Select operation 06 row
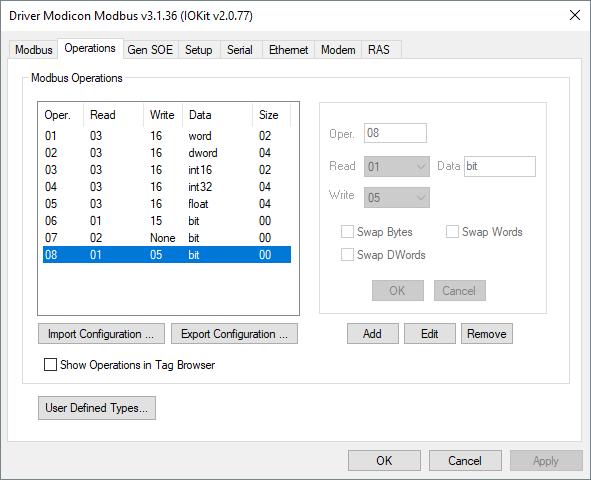This screenshot has width=591, height=480. pos(167,220)
